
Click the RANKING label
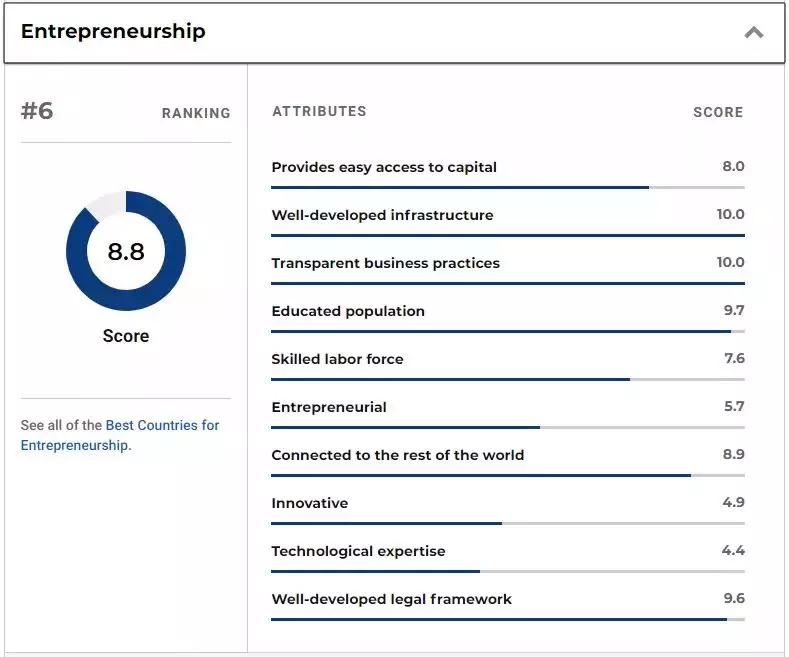(x=196, y=113)
